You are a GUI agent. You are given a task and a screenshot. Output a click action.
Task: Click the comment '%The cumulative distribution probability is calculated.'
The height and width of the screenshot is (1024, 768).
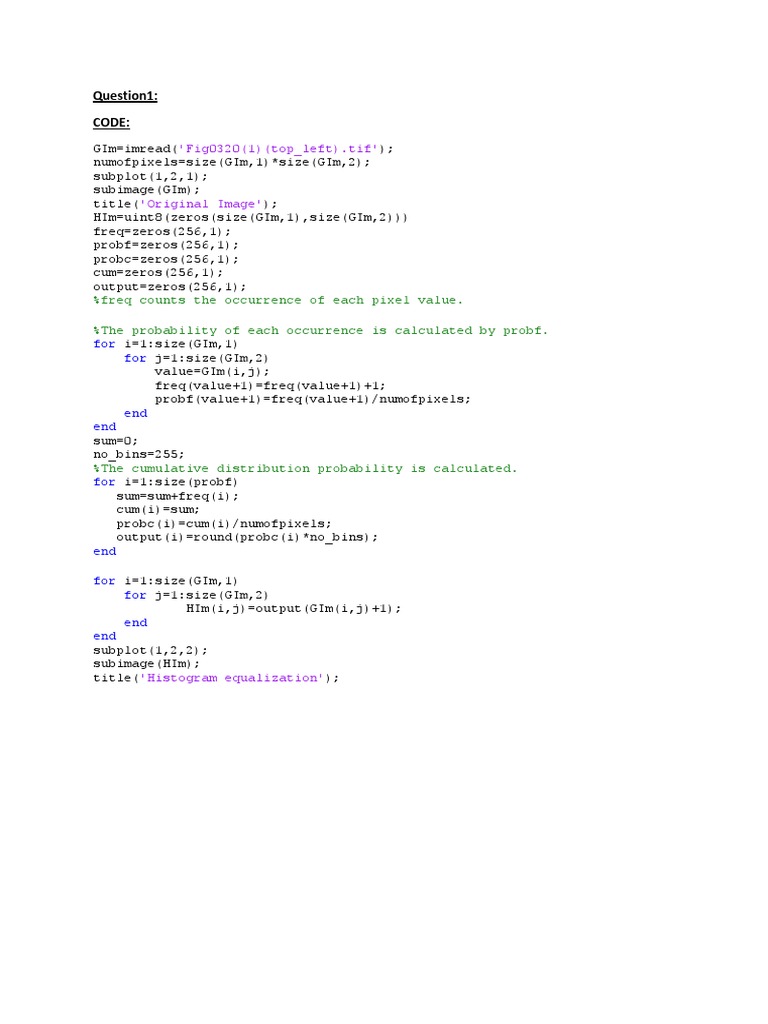[305, 468]
